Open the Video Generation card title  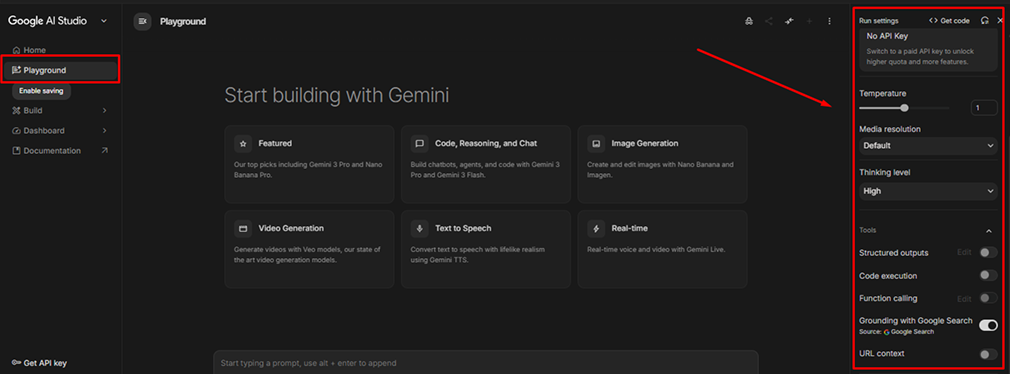(291, 229)
